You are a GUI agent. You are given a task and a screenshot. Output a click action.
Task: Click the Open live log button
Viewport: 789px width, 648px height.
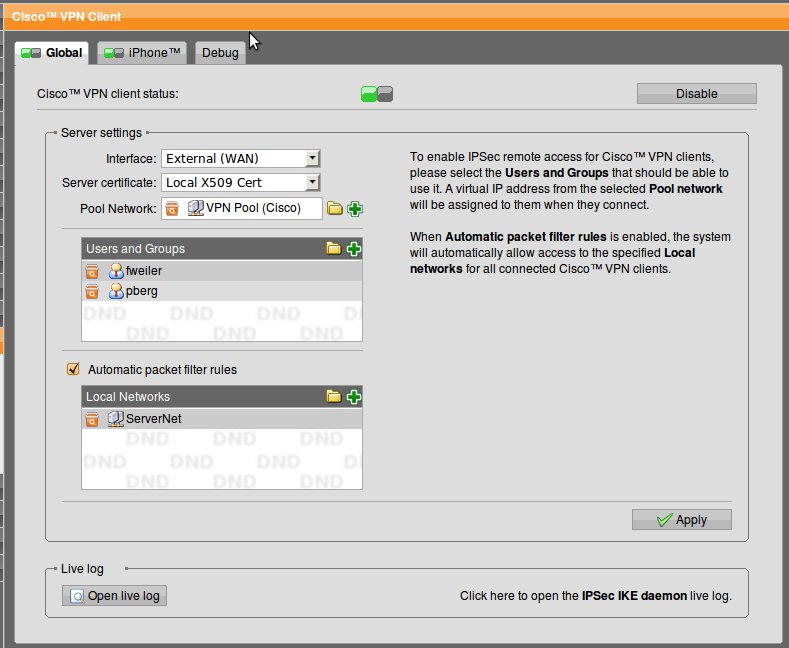click(114, 596)
